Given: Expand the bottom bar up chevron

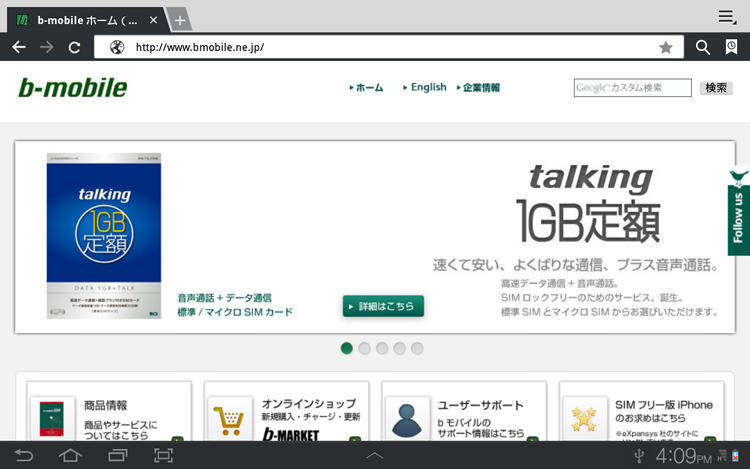Looking at the screenshot, I should (x=375, y=456).
